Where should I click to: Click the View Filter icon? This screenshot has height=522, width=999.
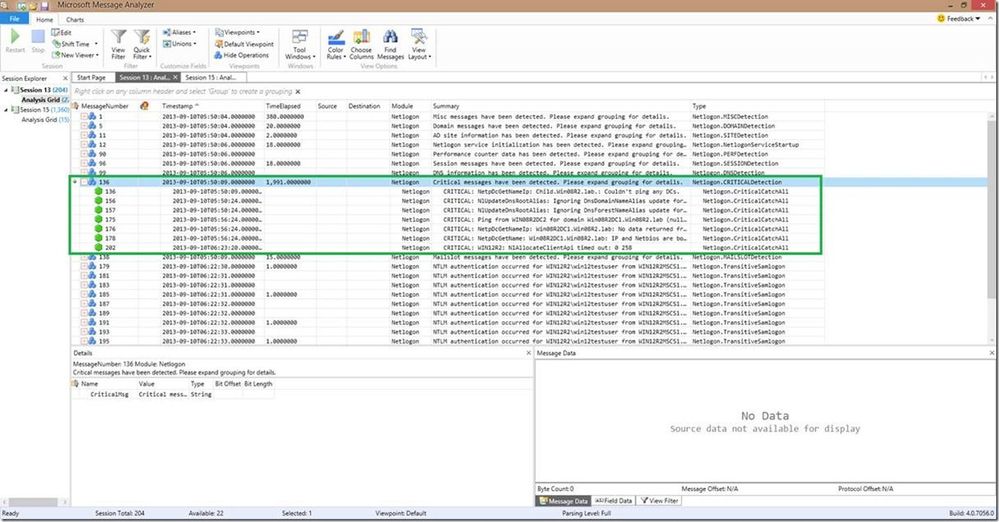(119, 45)
